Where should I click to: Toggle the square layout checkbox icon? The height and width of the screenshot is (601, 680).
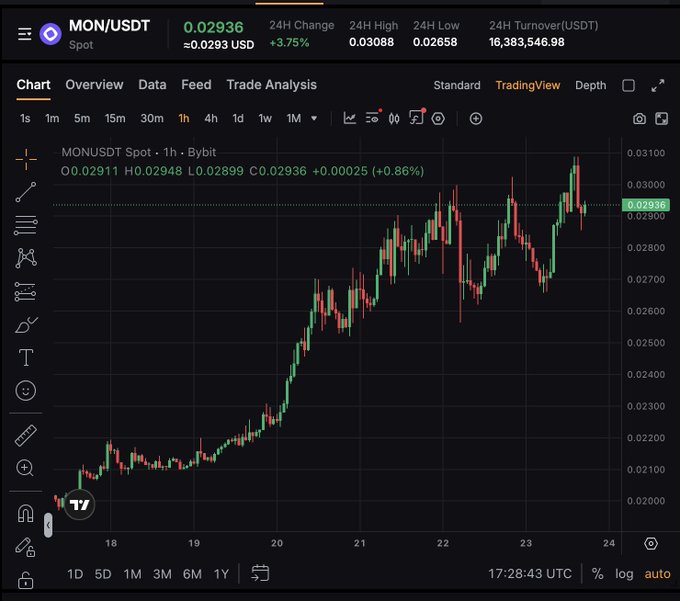[628, 85]
